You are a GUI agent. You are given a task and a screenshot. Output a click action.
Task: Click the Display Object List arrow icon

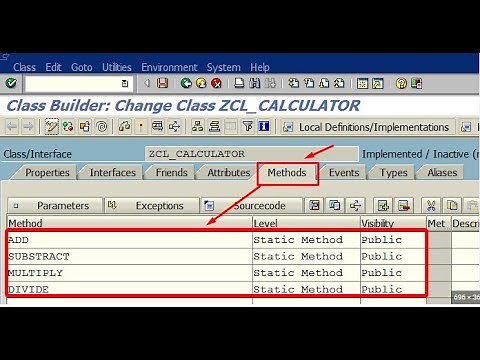tap(174, 127)
